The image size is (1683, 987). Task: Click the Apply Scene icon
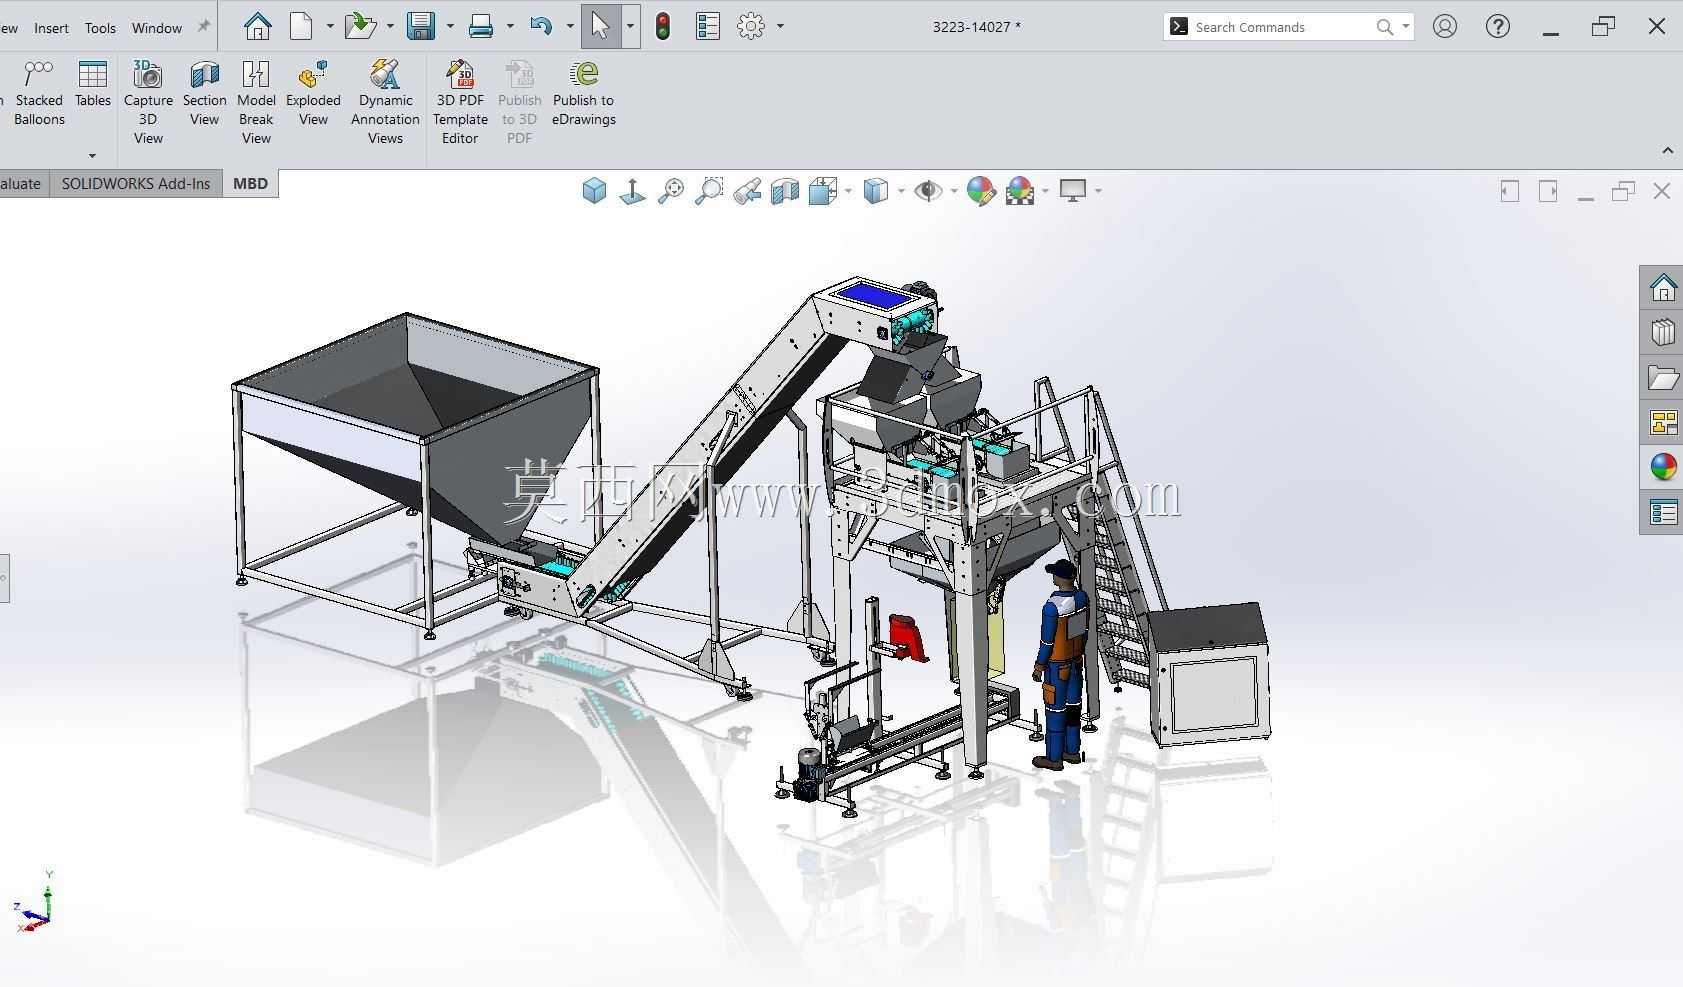click(1020, 190)
